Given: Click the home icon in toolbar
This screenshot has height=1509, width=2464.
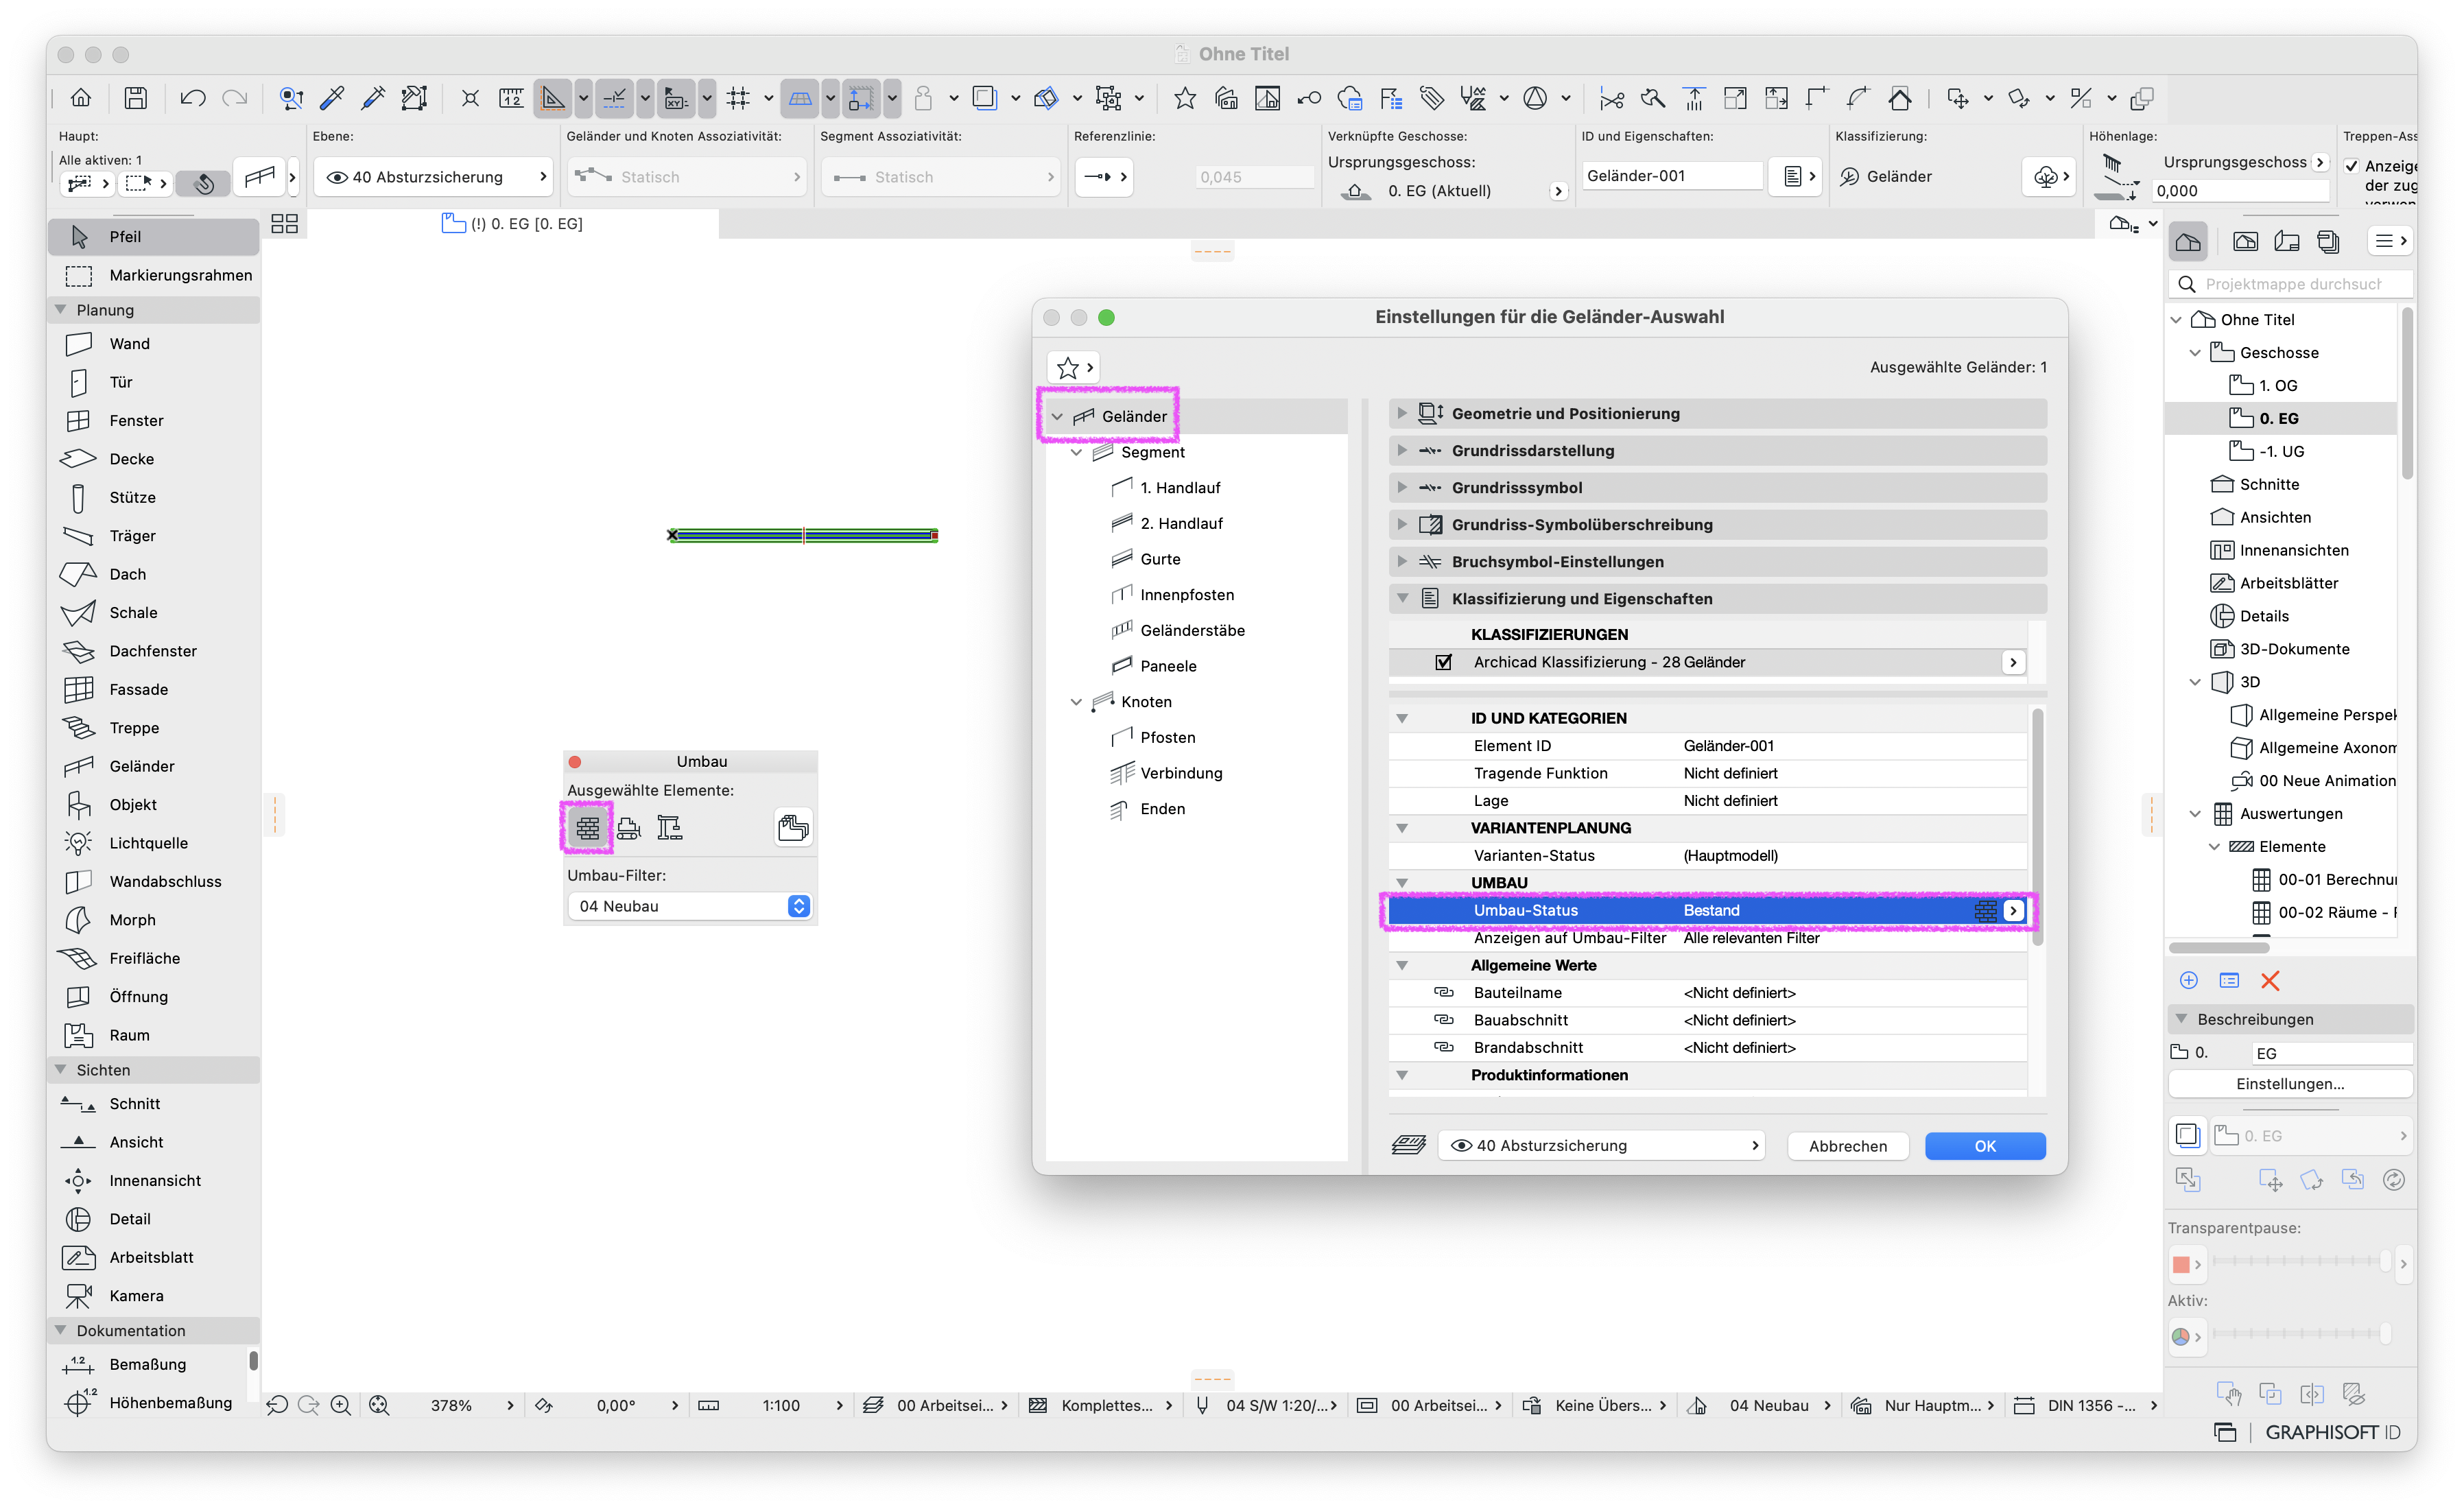Looking at the screenshot, I should pyautogui.click(x=80, y=97).
